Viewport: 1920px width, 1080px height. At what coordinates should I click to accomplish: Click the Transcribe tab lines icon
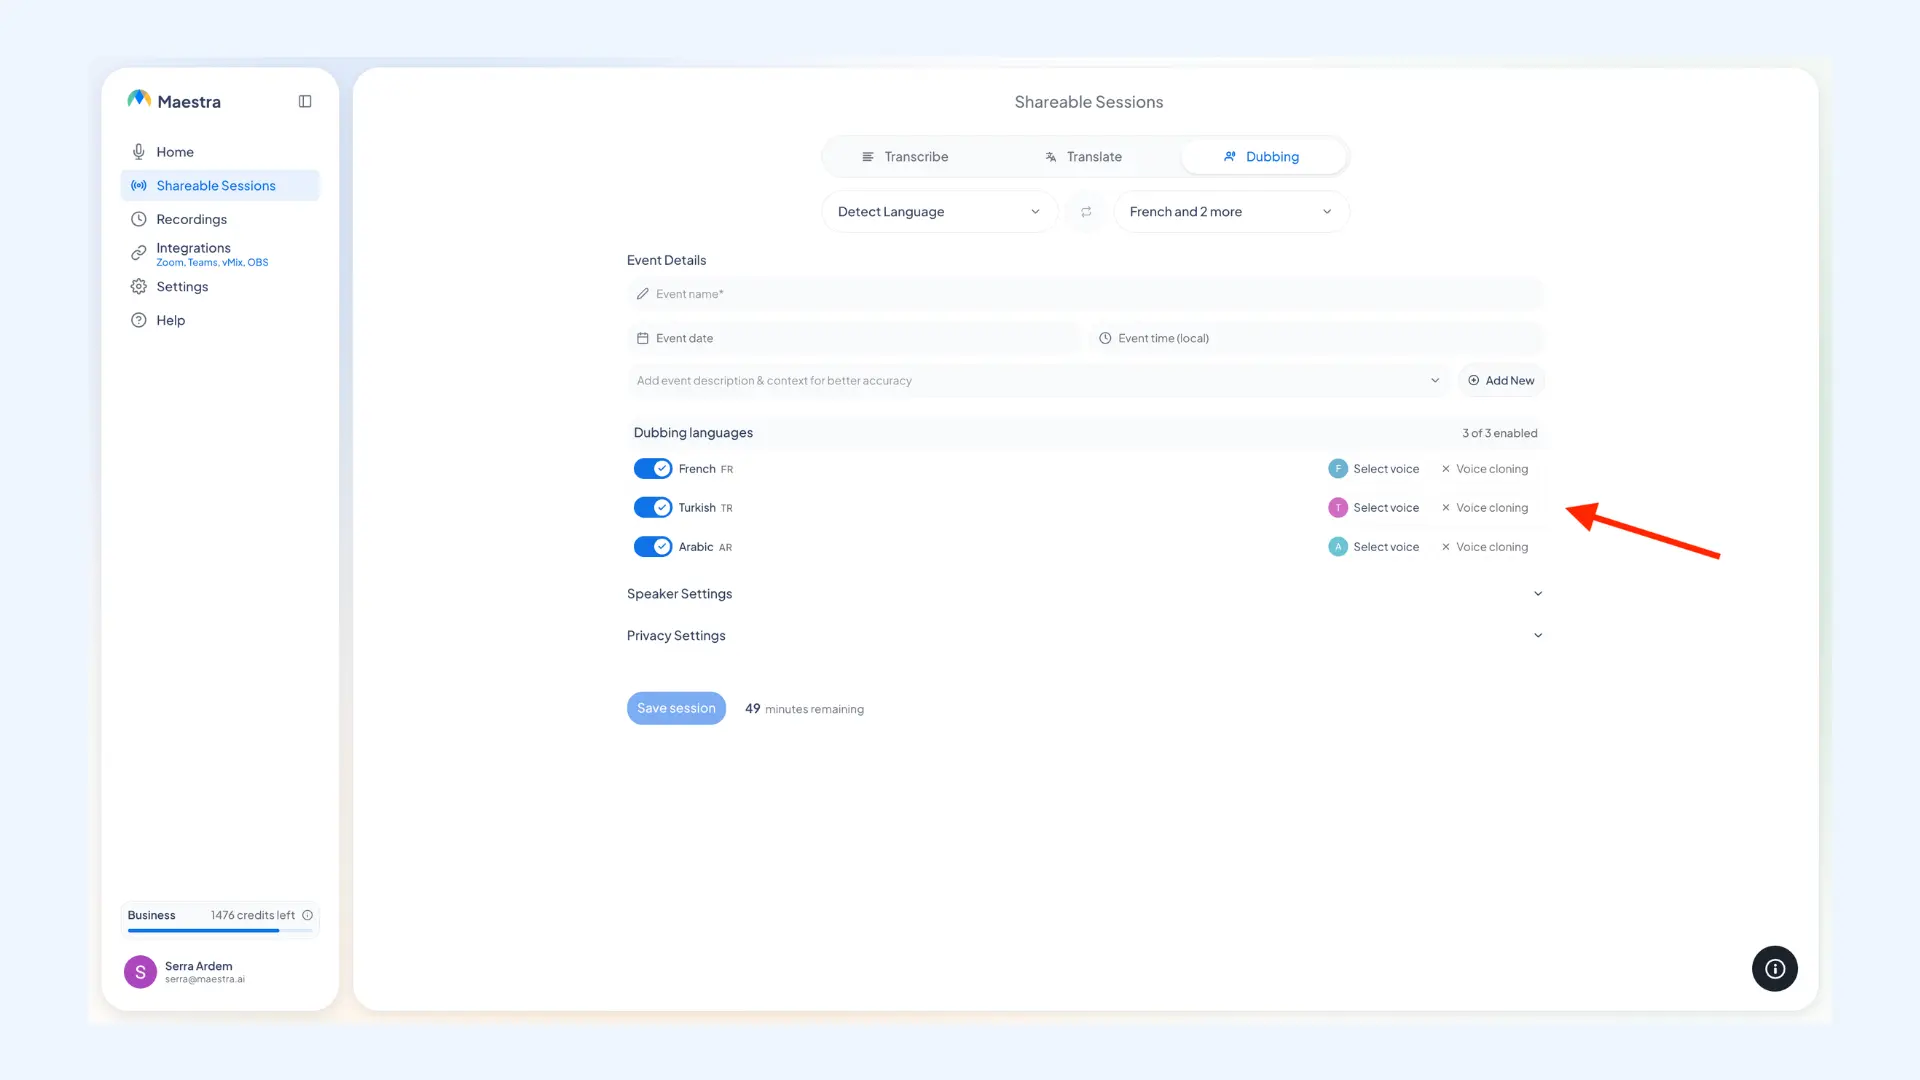(868, 157)
